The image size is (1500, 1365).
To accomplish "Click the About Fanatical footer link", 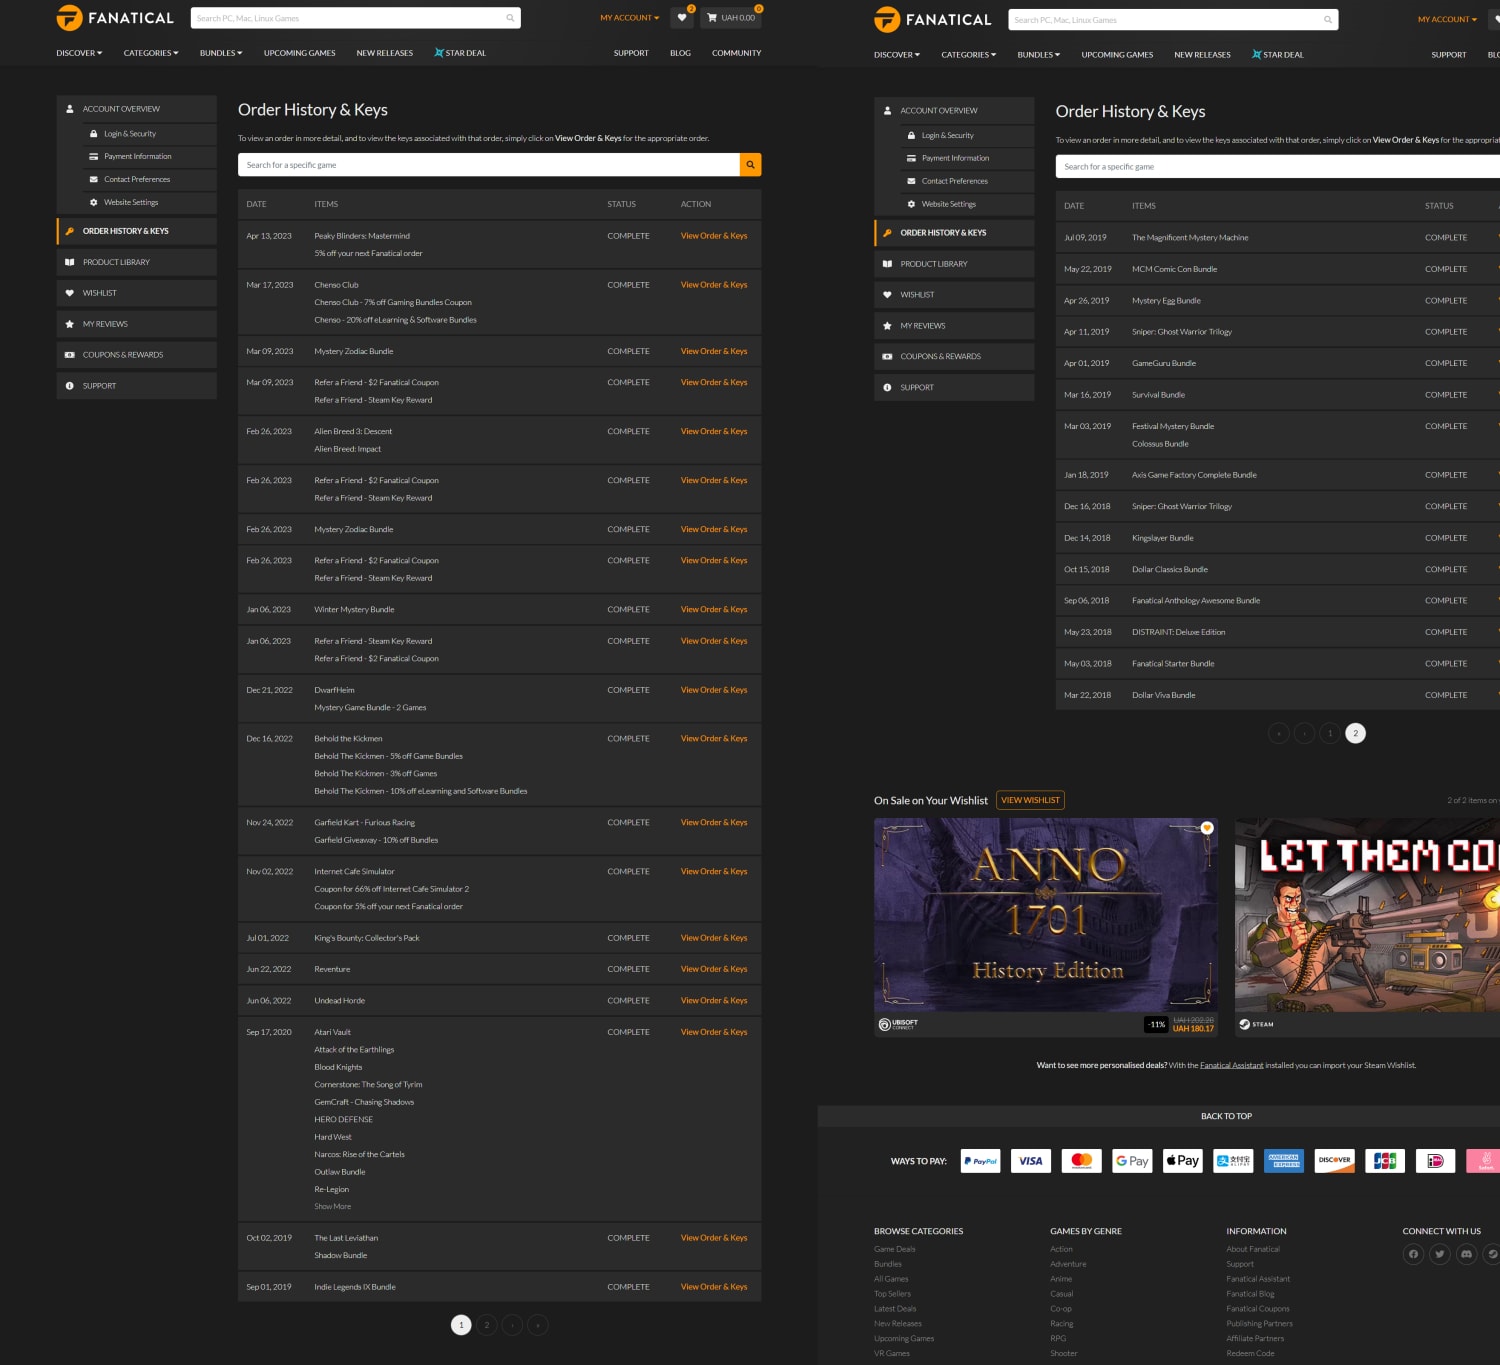I will point(1253,1249).
